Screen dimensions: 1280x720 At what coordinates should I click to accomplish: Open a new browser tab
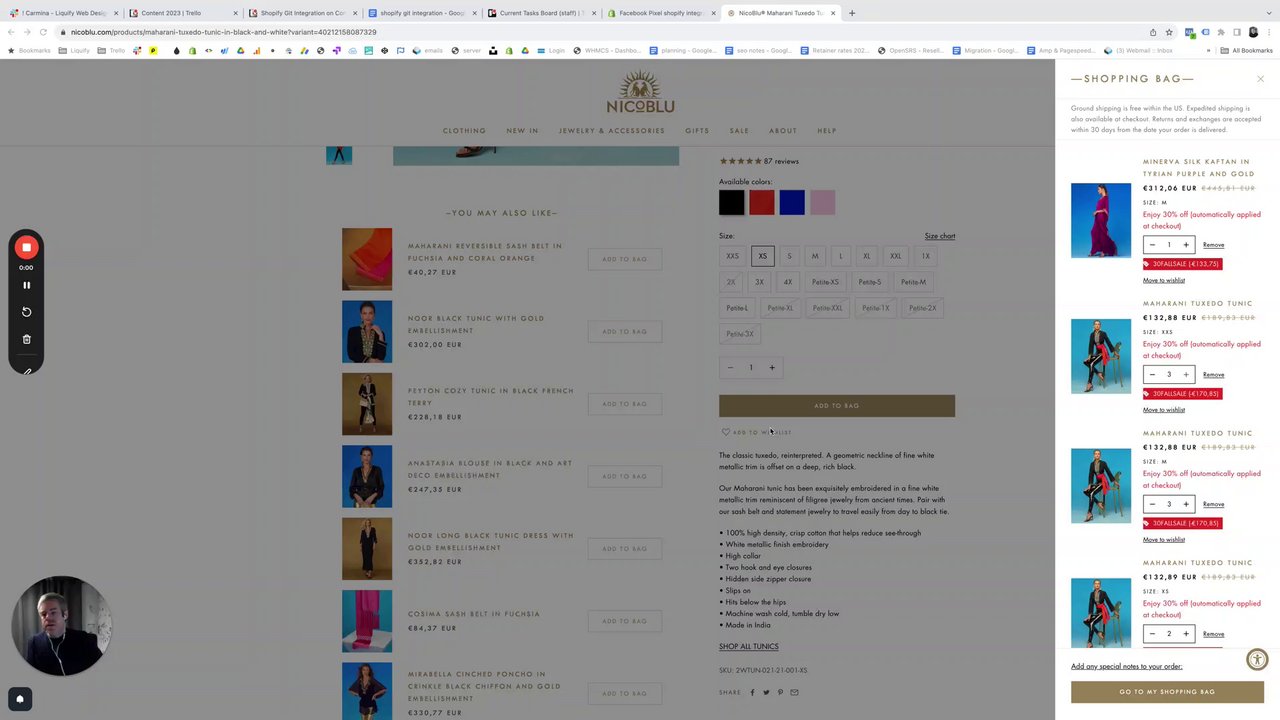852,13
